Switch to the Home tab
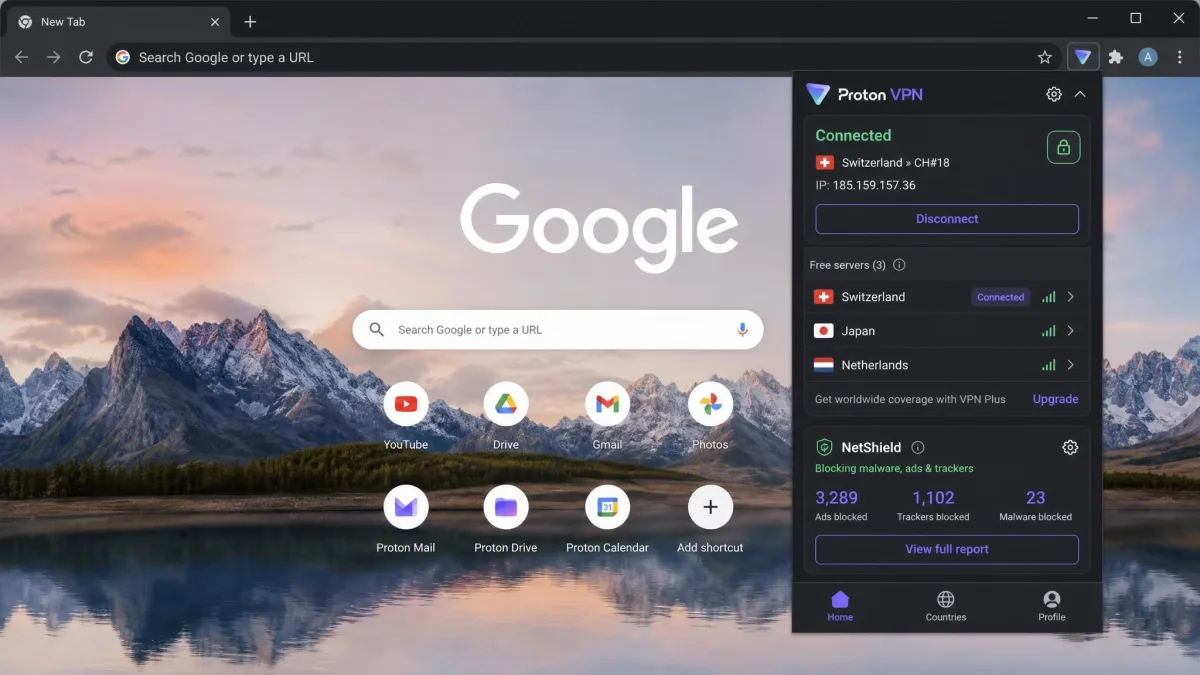1200x675 pixels. tap(840, 606)
